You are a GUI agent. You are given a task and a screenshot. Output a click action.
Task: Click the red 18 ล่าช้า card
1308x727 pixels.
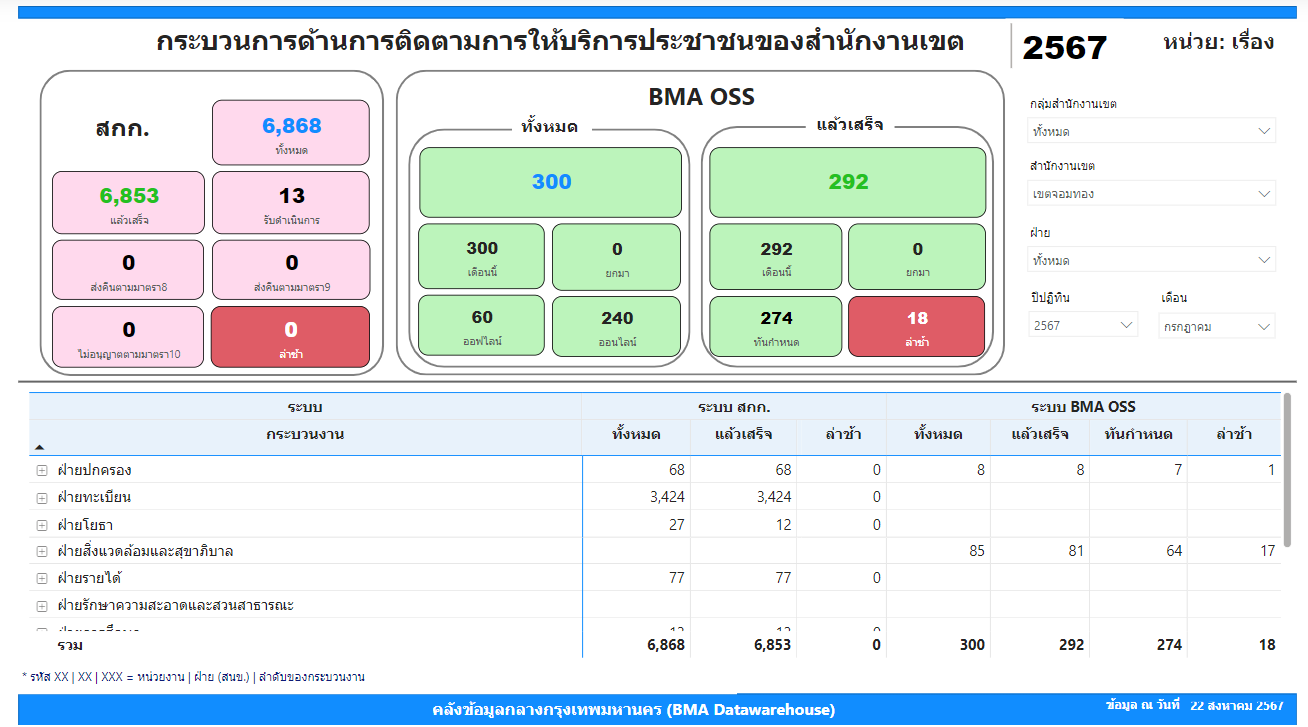pos(916,326)
